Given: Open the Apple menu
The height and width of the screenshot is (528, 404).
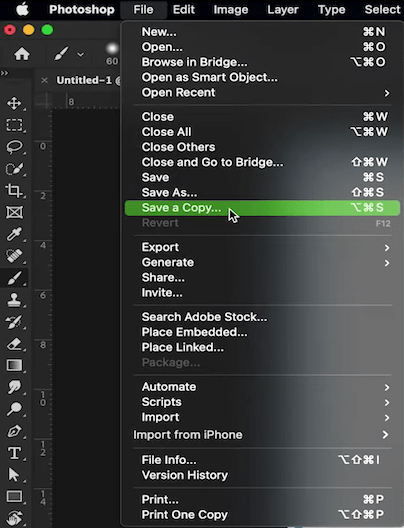Looking at the screenshot, I should [x=23, y=9].
